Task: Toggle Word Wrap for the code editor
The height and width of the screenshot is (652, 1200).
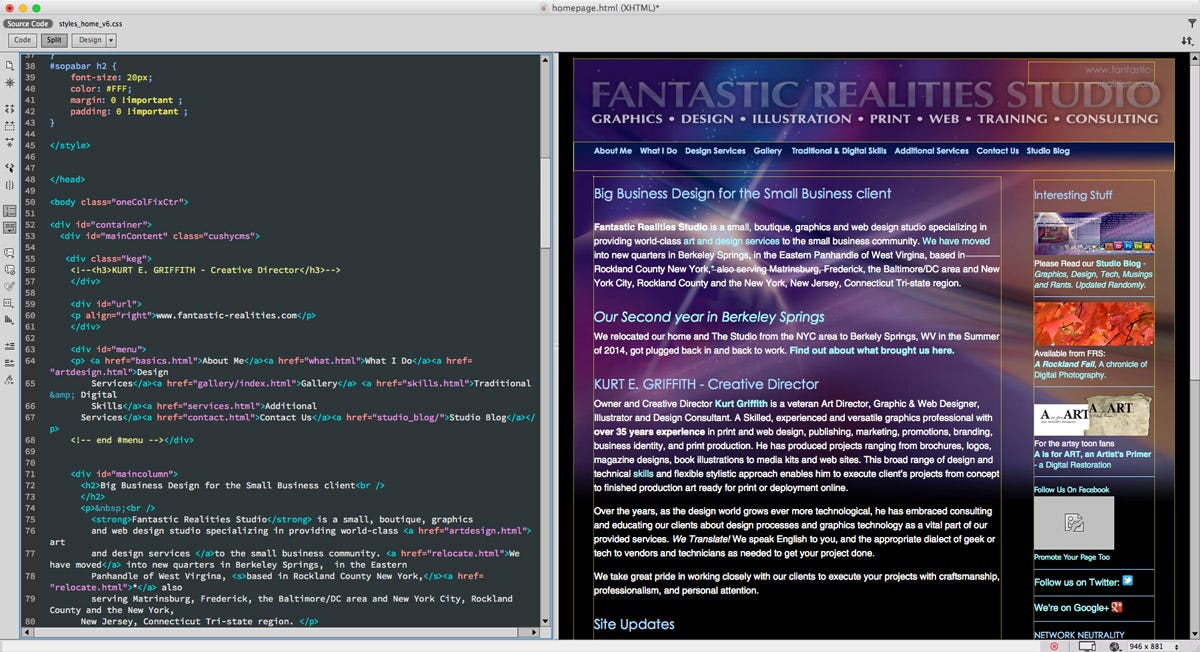Action: coord(8,230)
